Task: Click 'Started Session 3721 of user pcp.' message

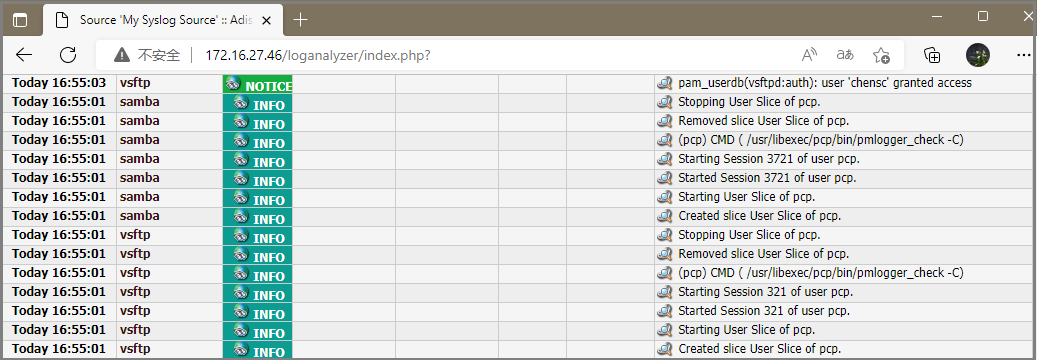Action: pyautogui.click(x=767, y=178)
